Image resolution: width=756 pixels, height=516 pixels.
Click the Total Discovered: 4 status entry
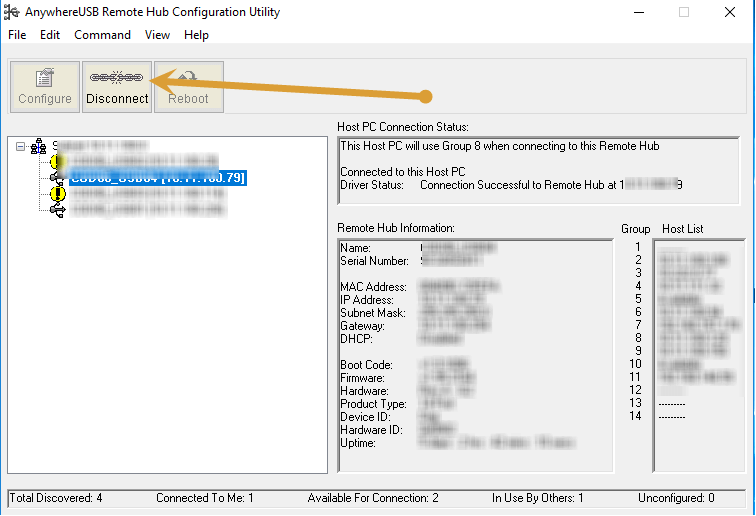coord(56,498)
